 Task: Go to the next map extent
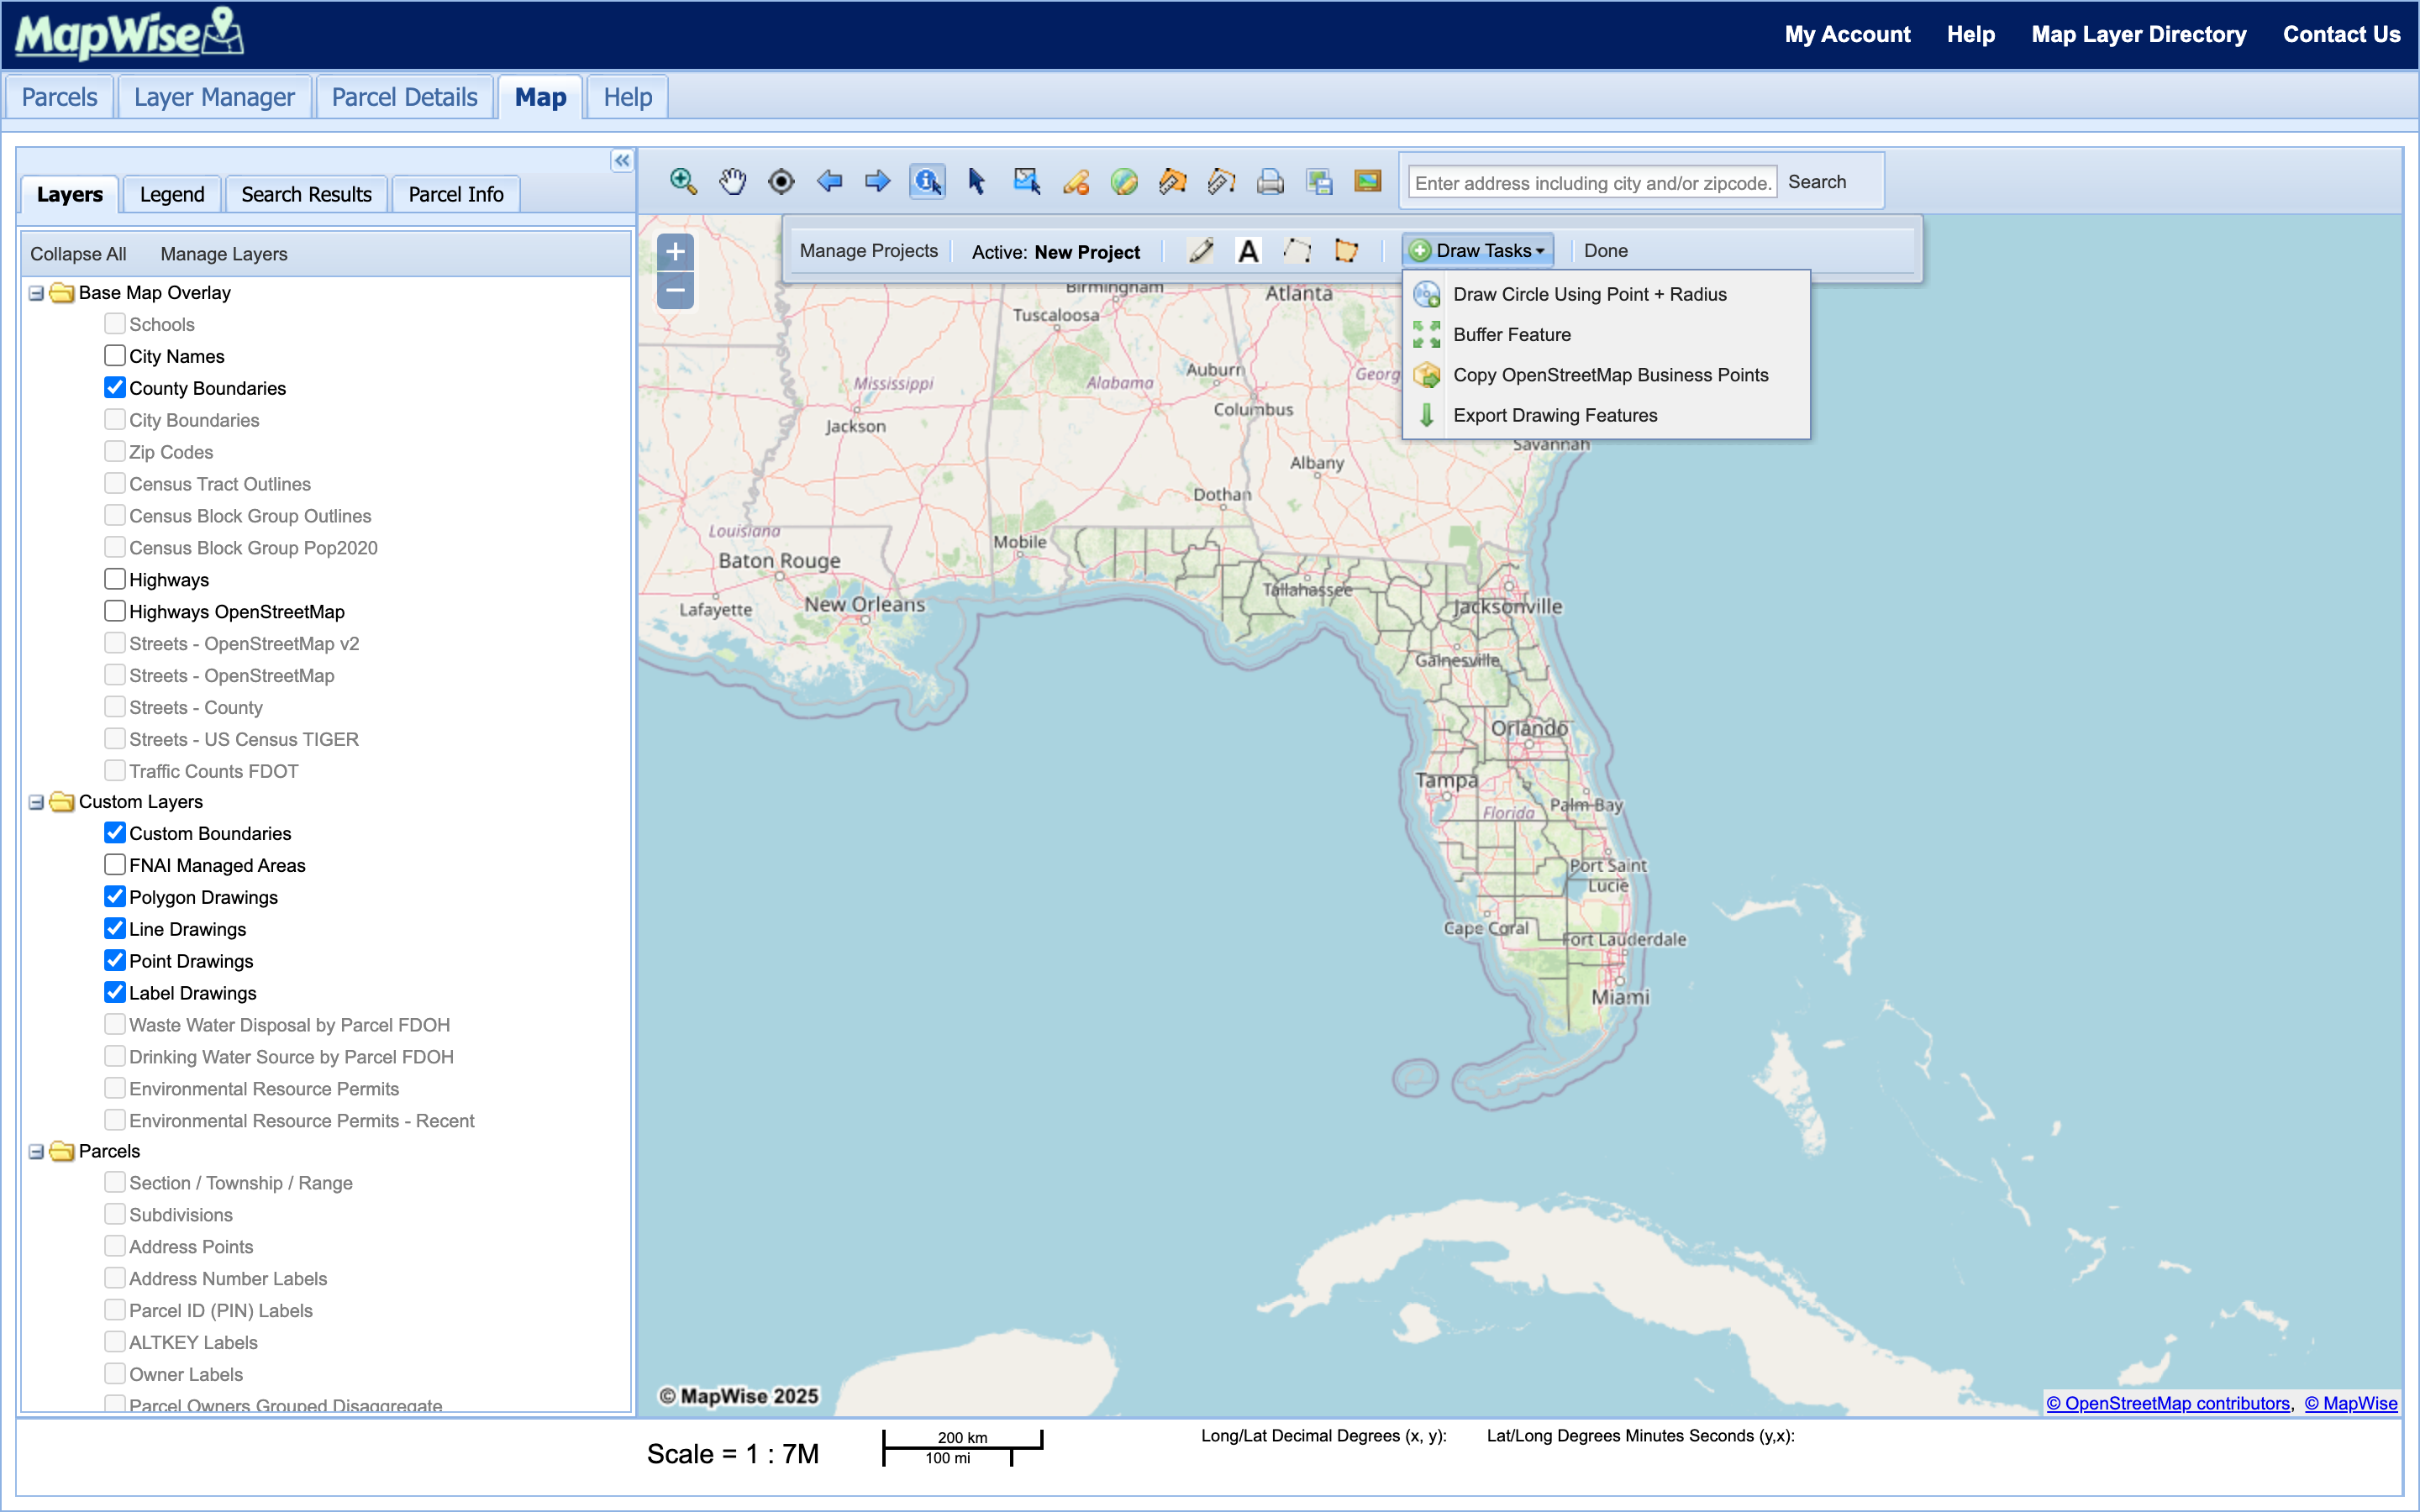(x=878, y=181)
